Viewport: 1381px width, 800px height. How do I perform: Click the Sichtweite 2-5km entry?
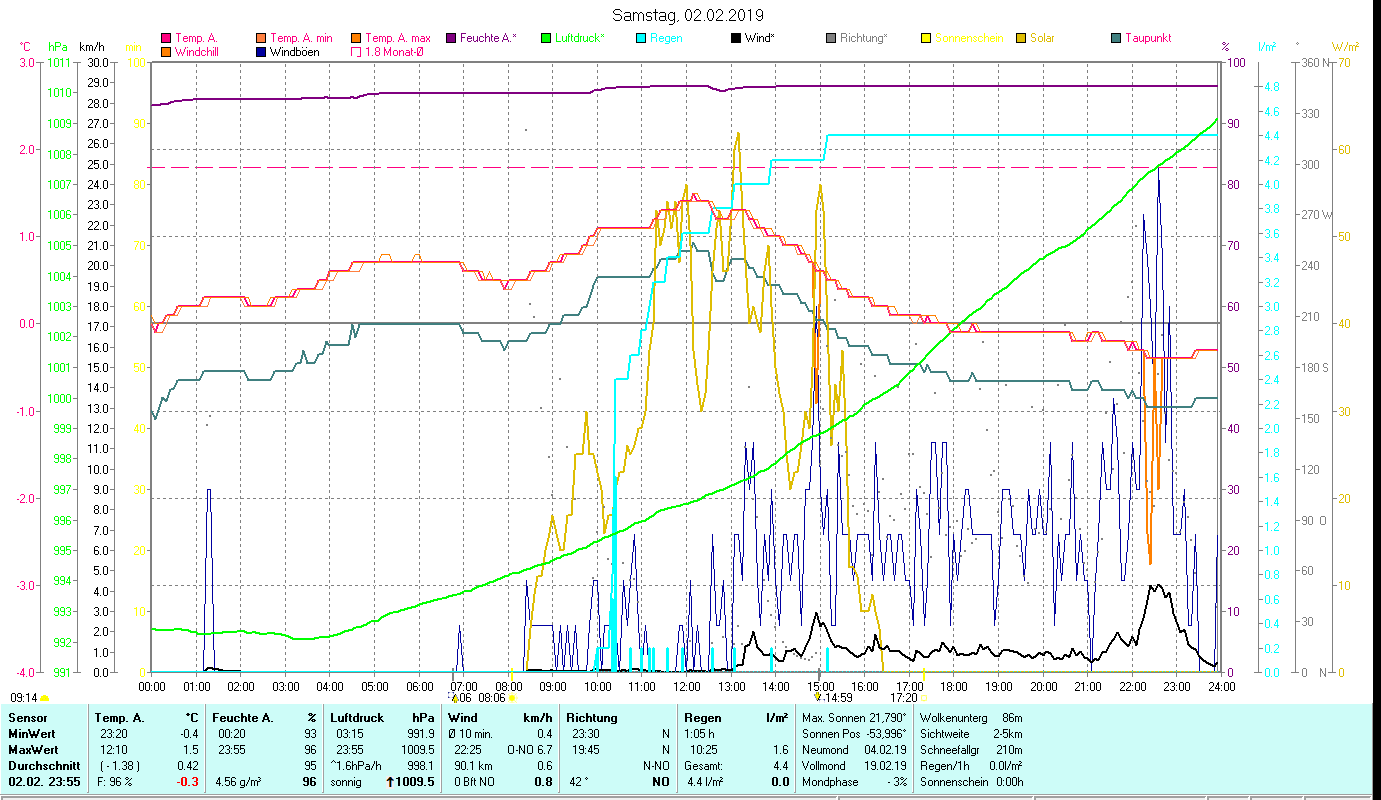click(x=970, y=734)
